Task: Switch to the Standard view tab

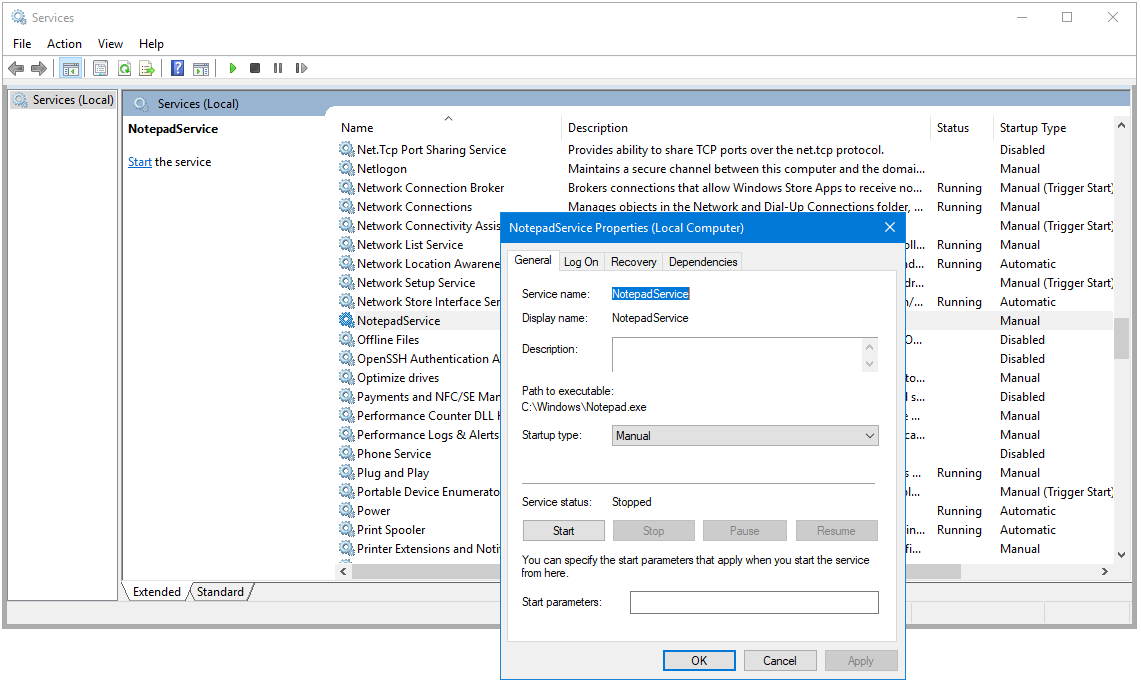Action: pyautogui.click(x=220, y=592)
